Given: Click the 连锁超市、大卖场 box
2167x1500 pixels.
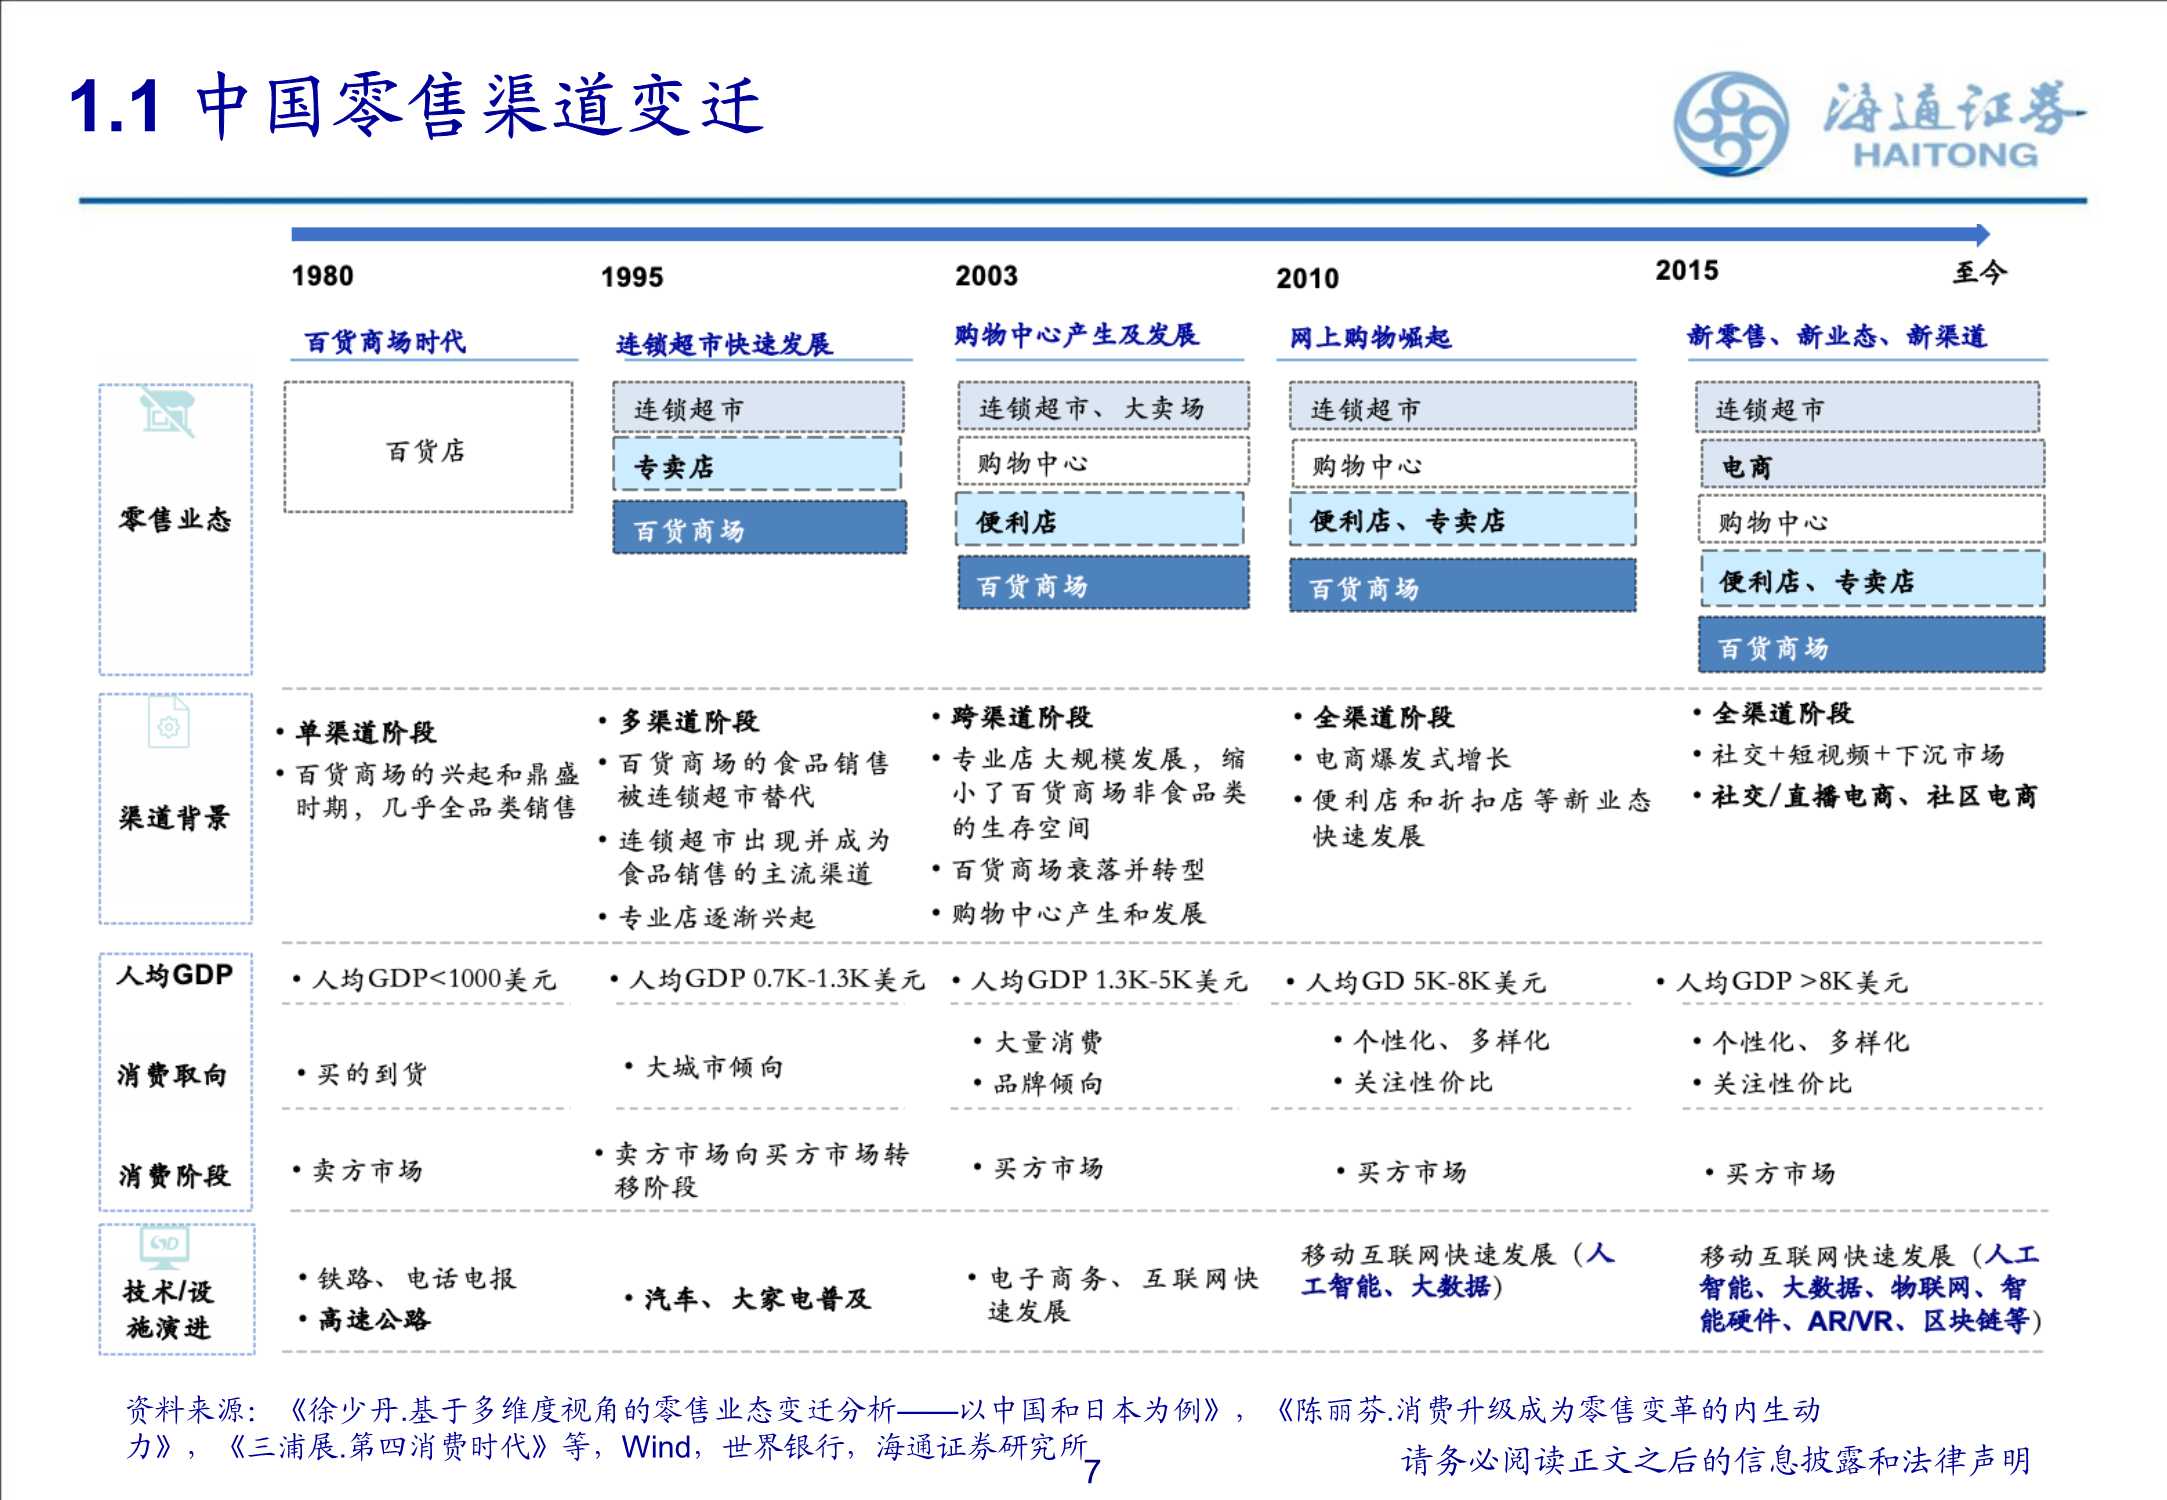Looking at the screenshot, I should 1103,406.
